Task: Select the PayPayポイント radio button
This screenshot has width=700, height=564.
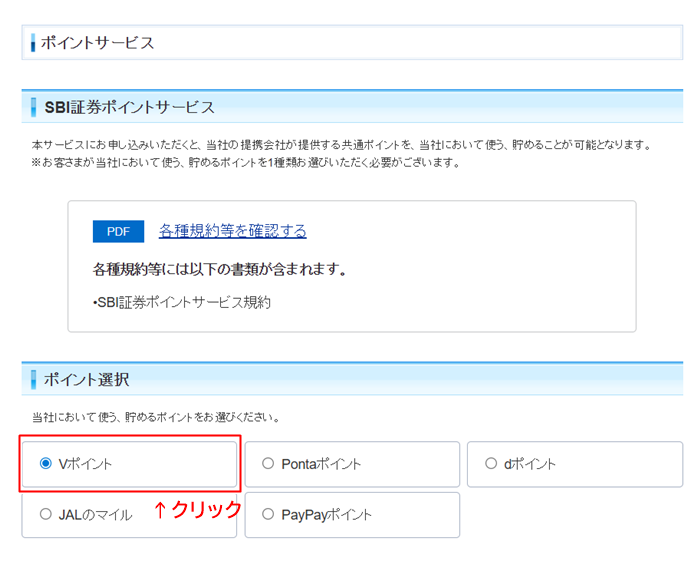Action: [x=268, y=515]
